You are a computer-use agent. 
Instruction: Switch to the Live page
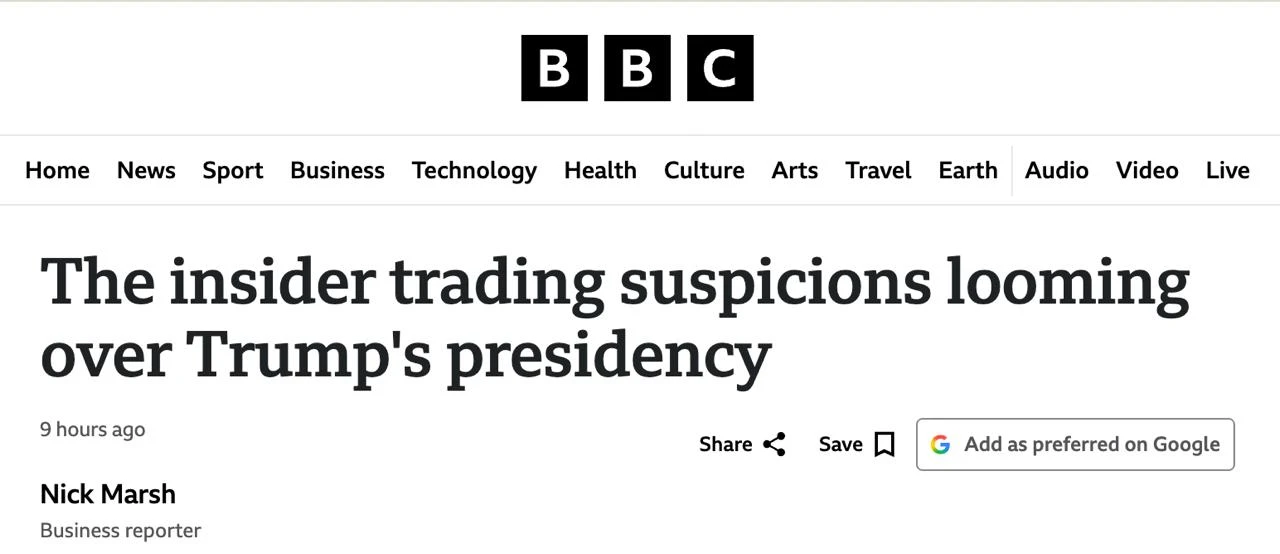[x=1227, y=170]
